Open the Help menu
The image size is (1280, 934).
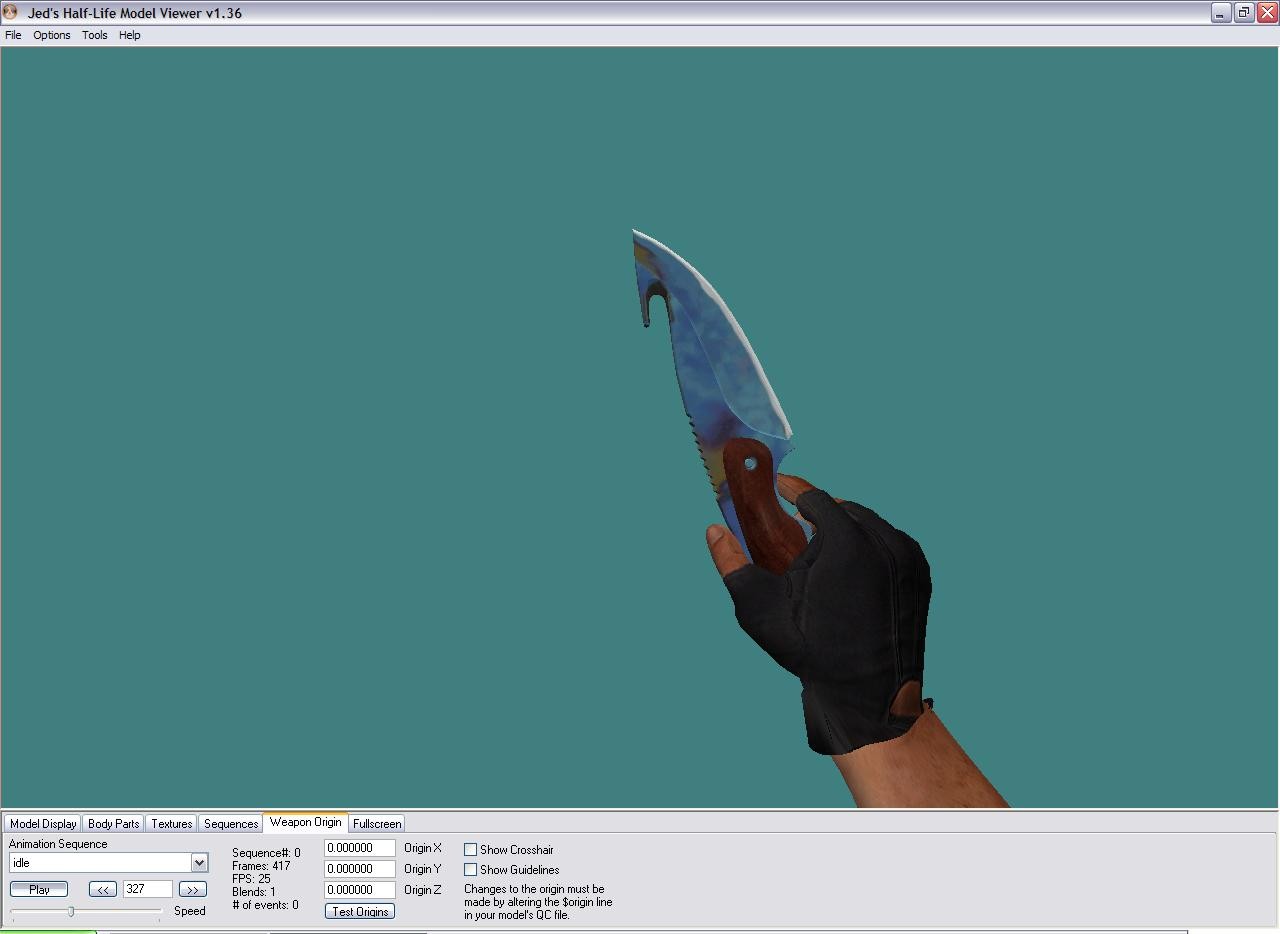(x=129, y=35)
